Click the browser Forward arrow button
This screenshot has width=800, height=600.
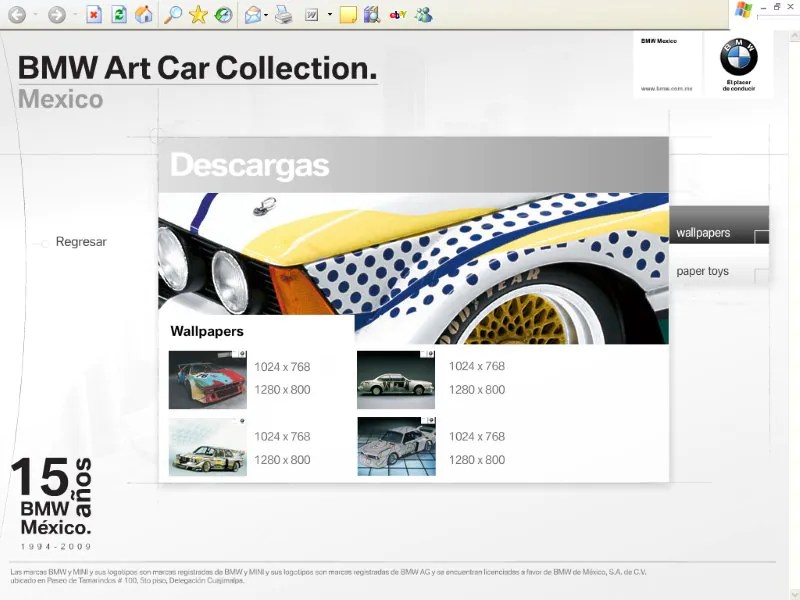[x=57, y=15]
